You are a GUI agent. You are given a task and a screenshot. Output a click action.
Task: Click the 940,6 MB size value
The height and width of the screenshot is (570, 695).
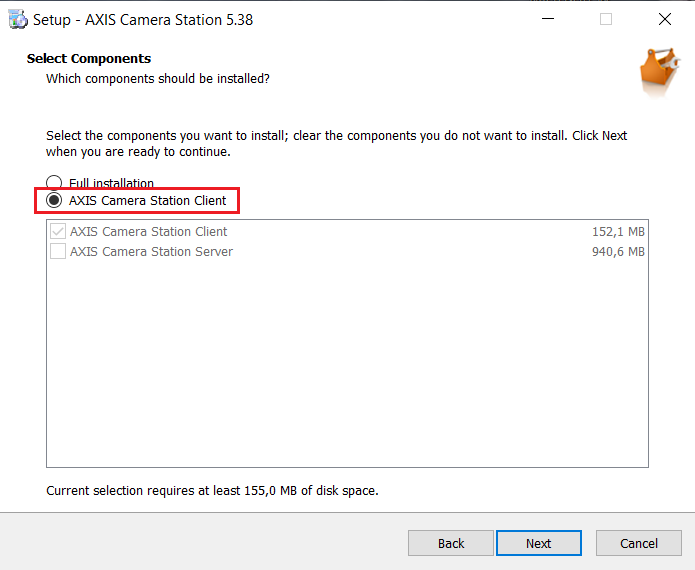point(618,251)
